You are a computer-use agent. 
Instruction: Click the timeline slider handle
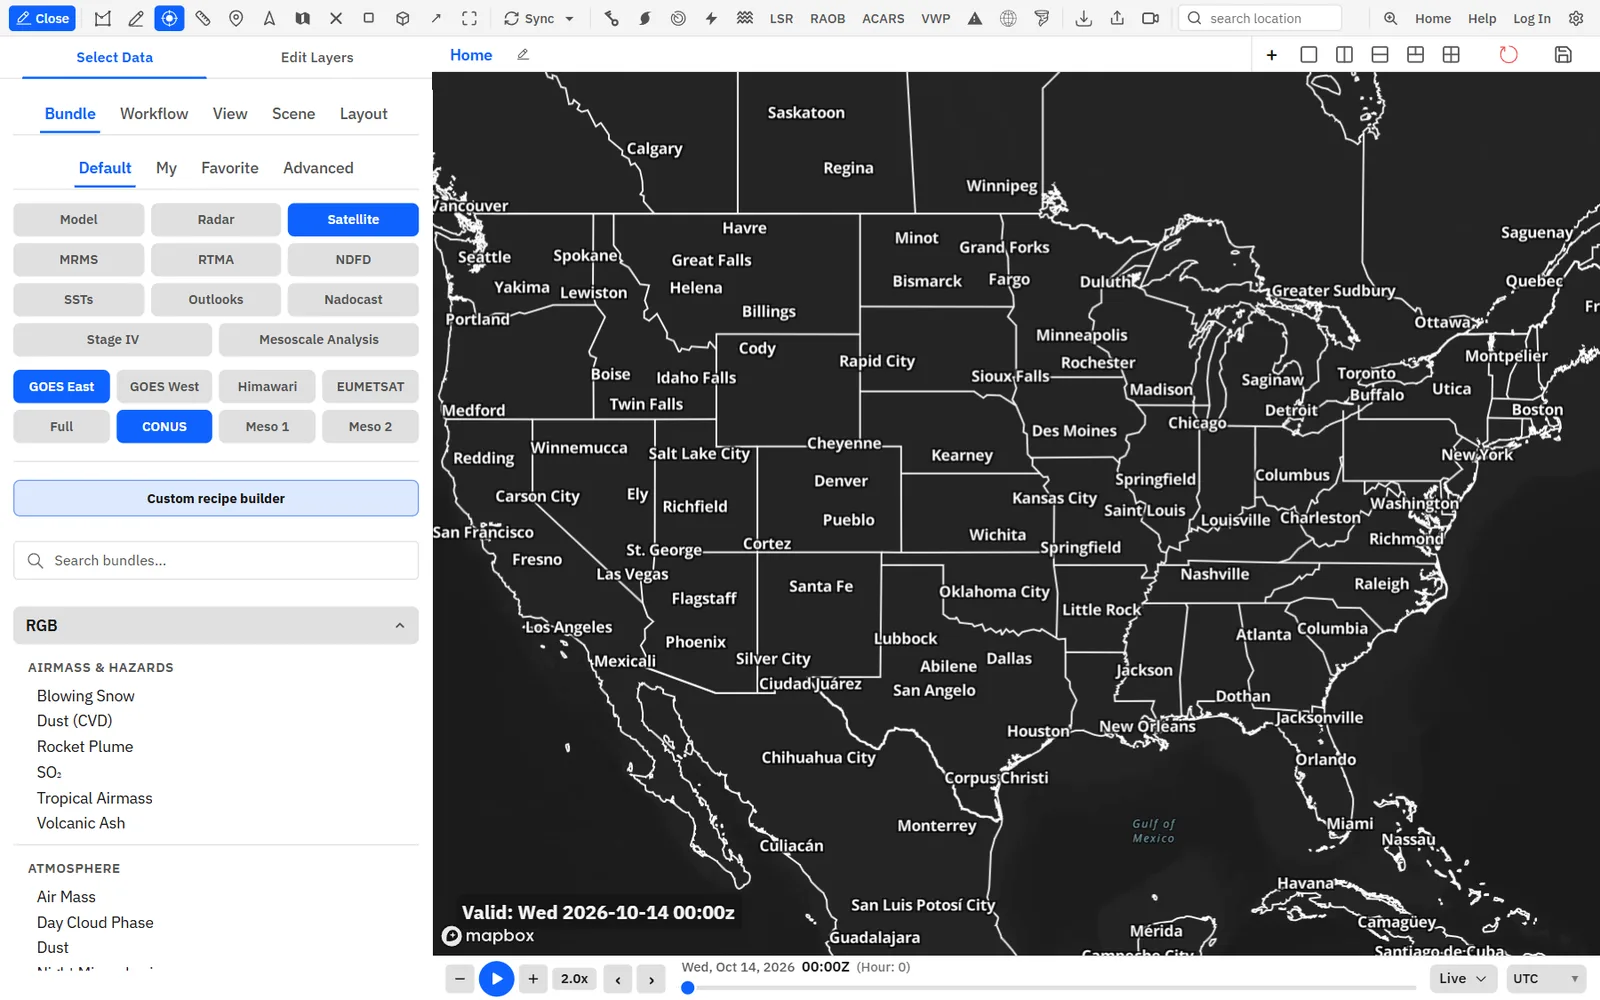[x=687, y=988]
